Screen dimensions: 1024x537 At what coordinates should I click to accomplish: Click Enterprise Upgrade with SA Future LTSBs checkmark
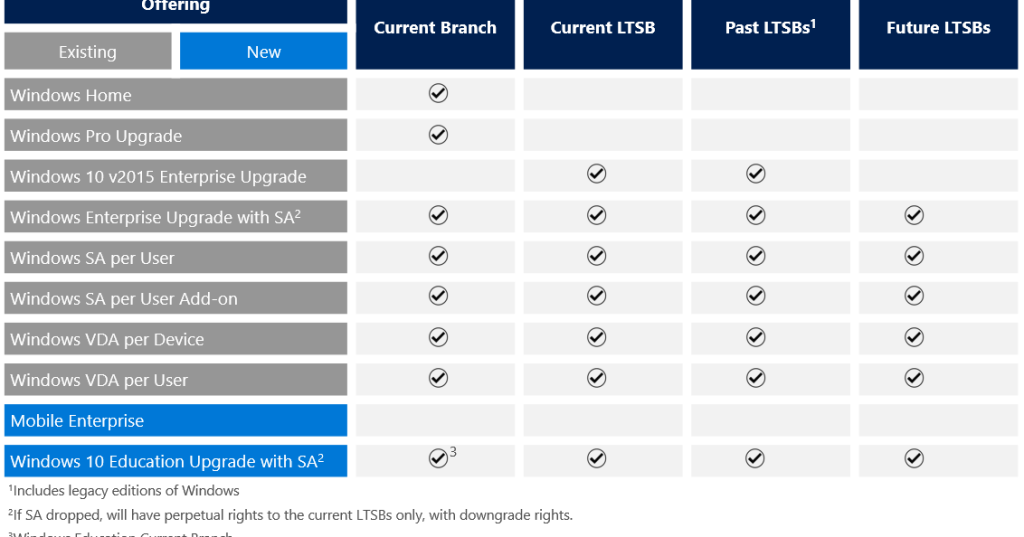[914, 215]
